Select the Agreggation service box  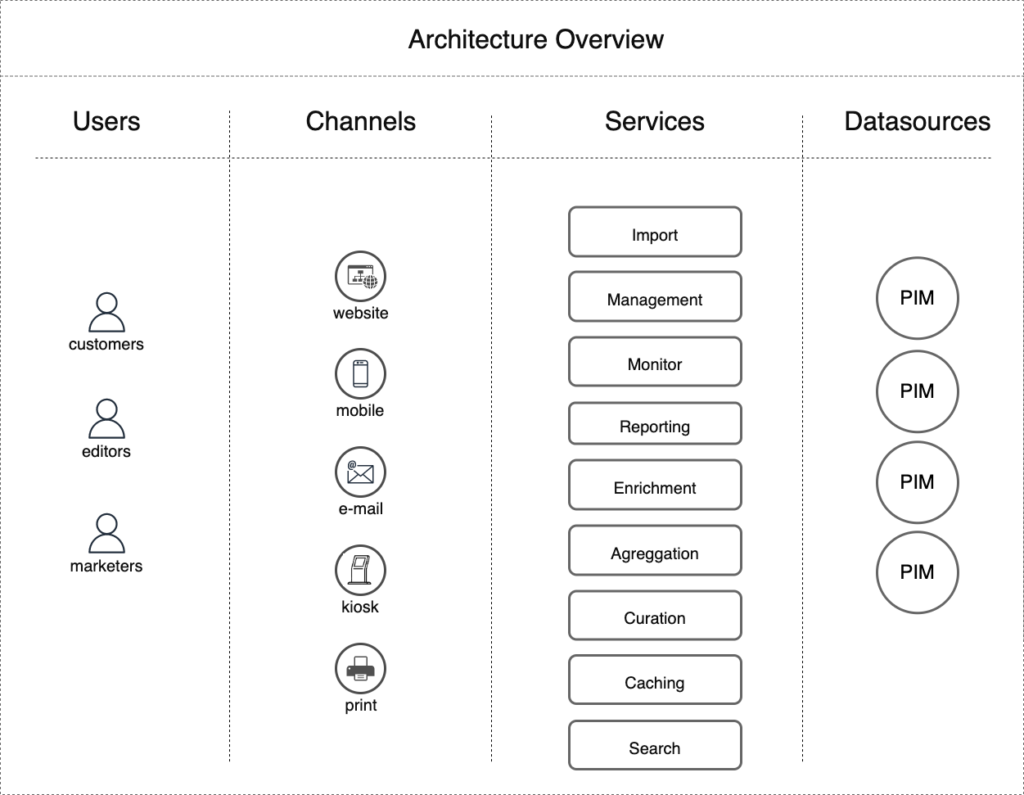click(655, 551)
